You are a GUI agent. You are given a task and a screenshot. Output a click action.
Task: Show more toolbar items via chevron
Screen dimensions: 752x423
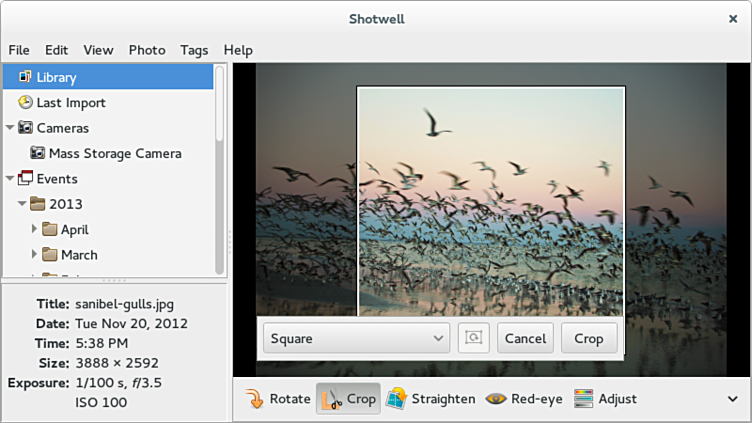point(733,399)
